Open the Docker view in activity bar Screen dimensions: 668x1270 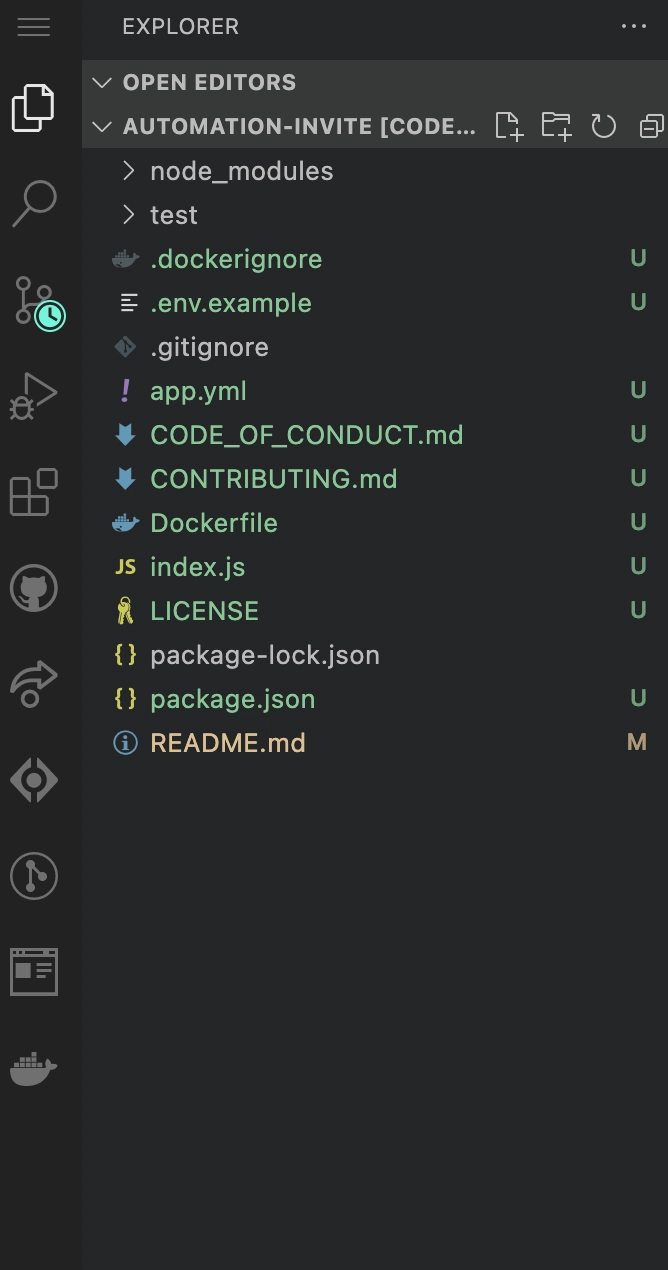[x=34, y=1068]
